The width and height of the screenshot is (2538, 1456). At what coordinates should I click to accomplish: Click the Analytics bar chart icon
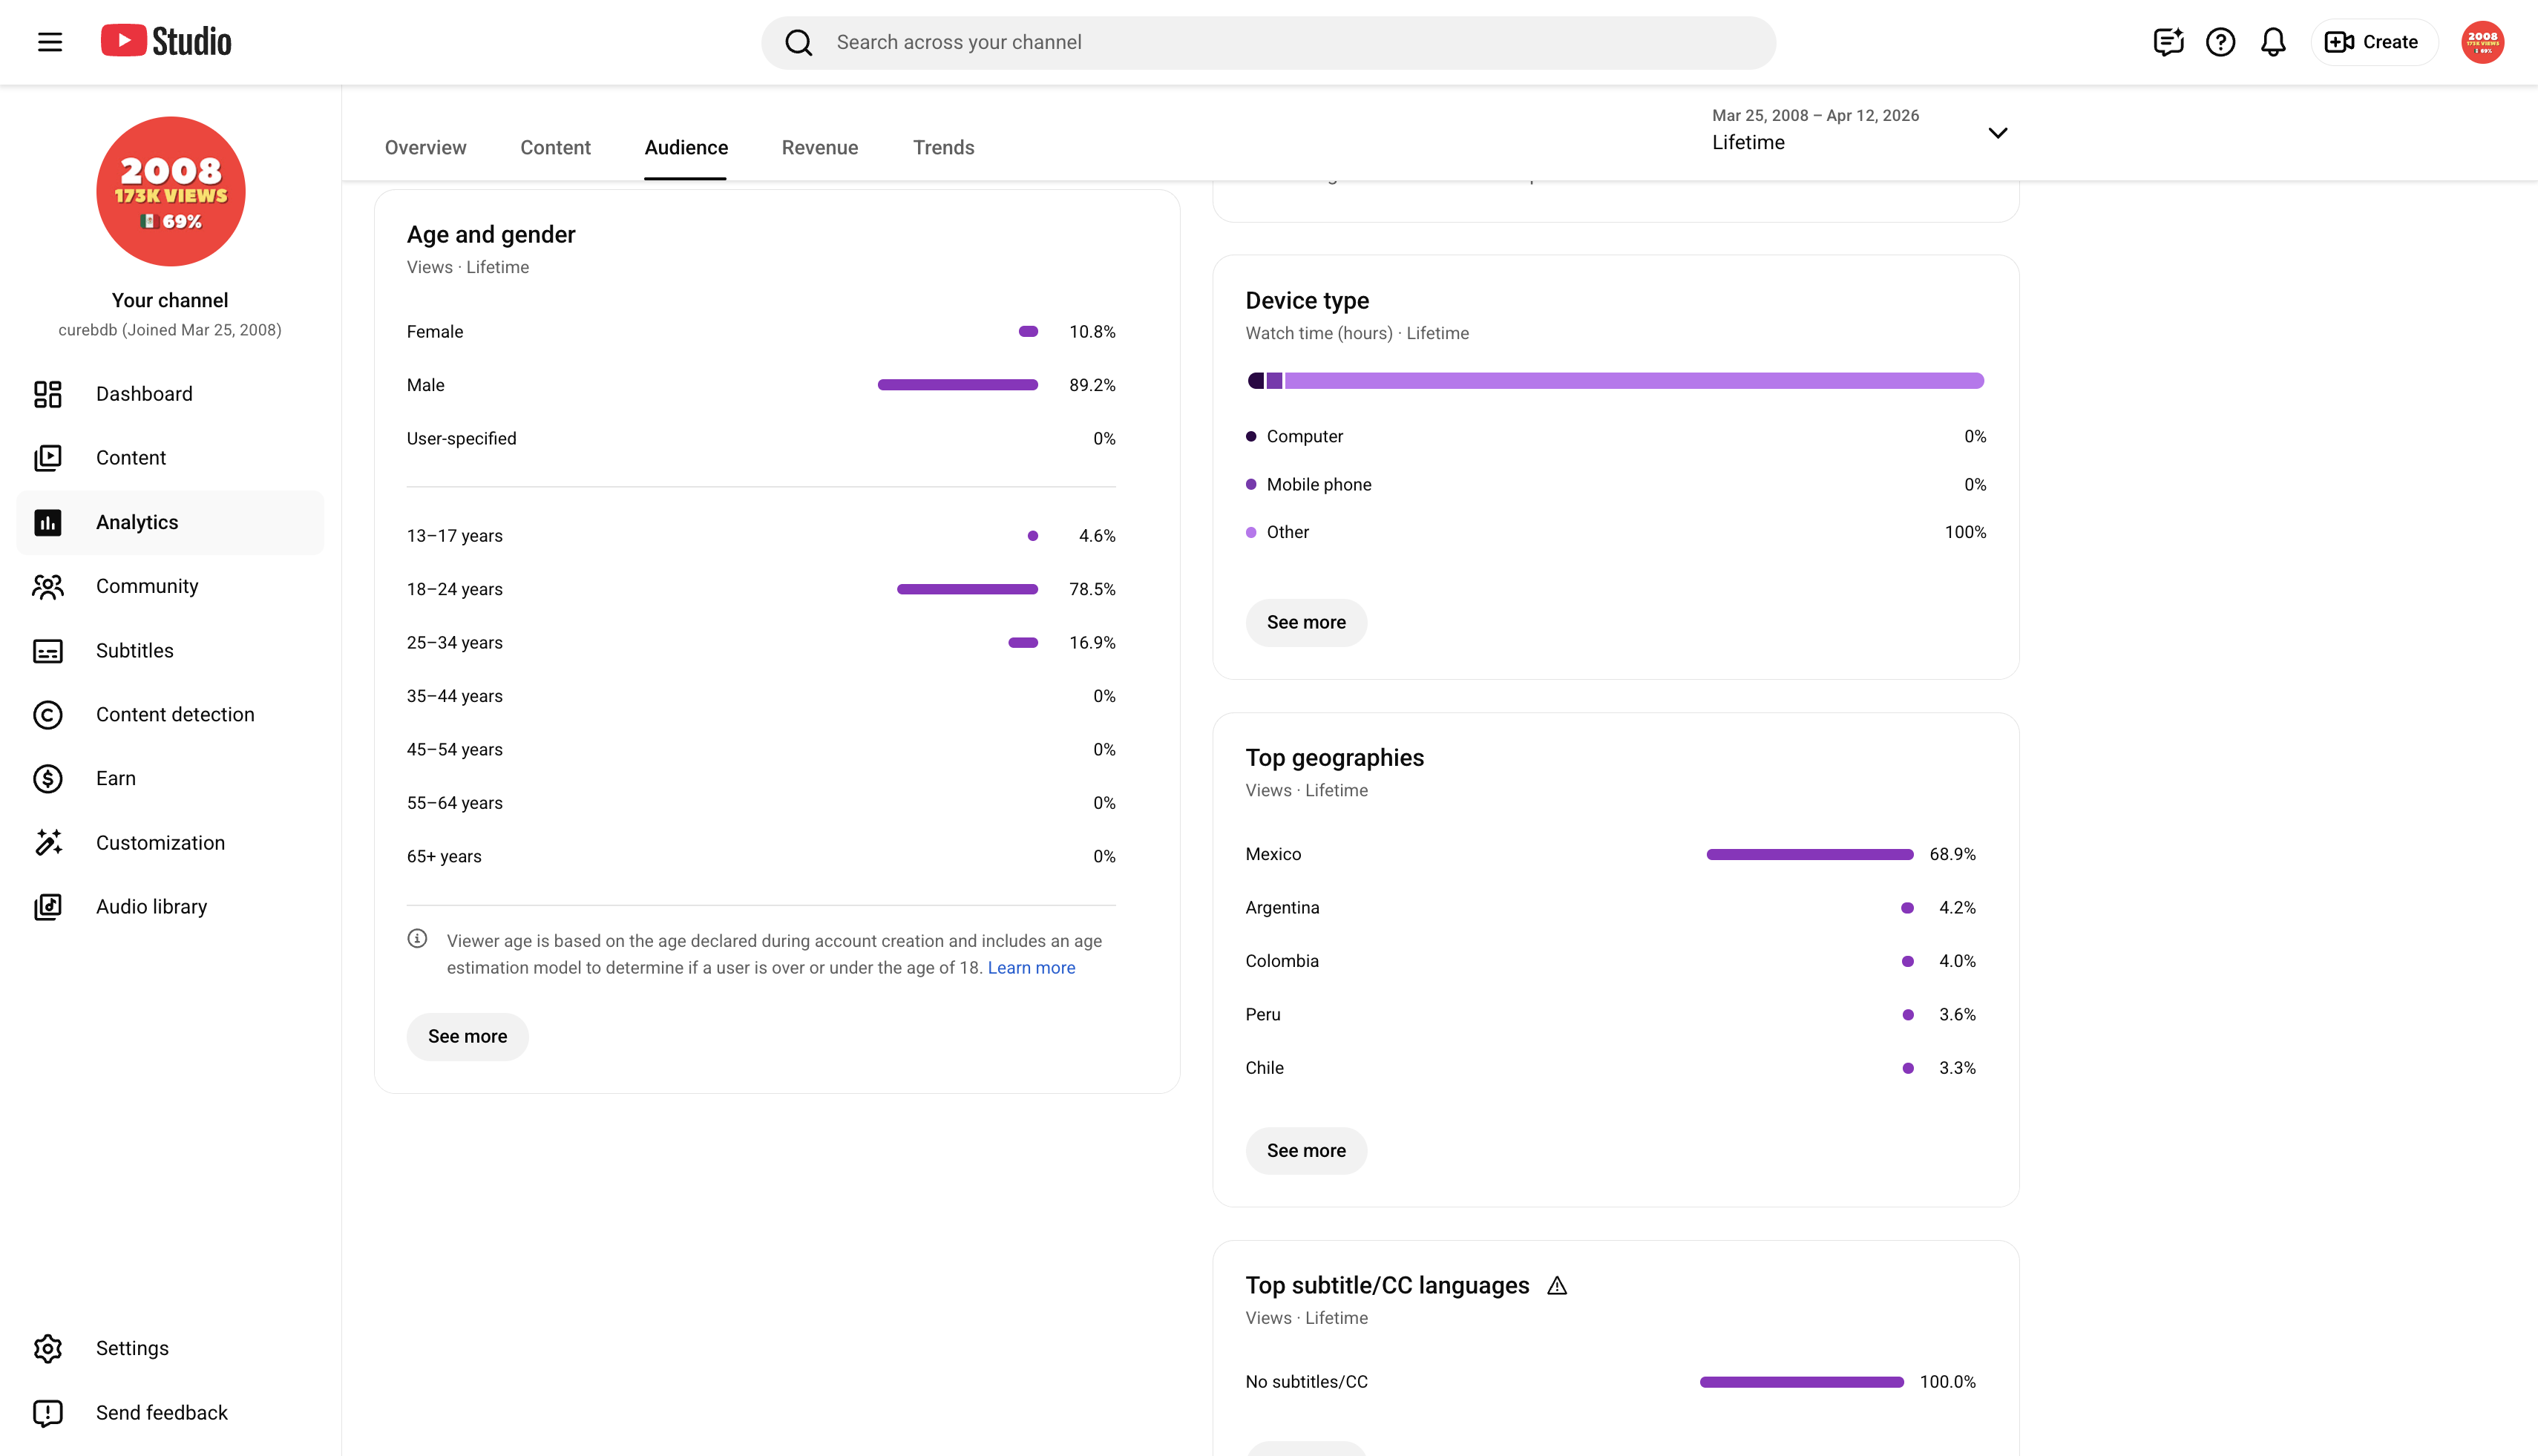point(48,522)
